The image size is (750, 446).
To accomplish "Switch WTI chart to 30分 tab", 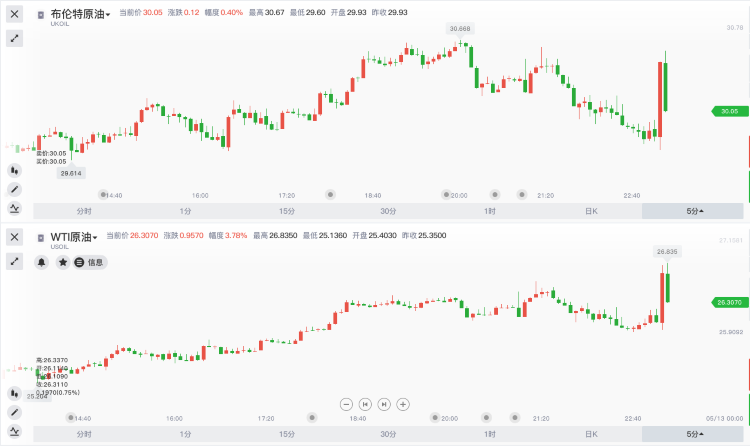I will coord(388,434).
